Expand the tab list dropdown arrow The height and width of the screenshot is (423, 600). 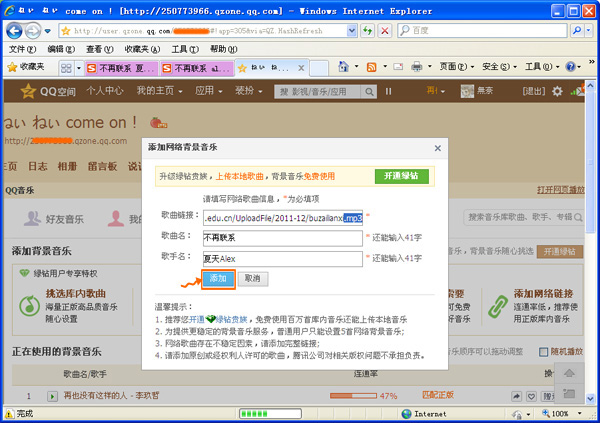pyautogui.click(x=79, y=68)
